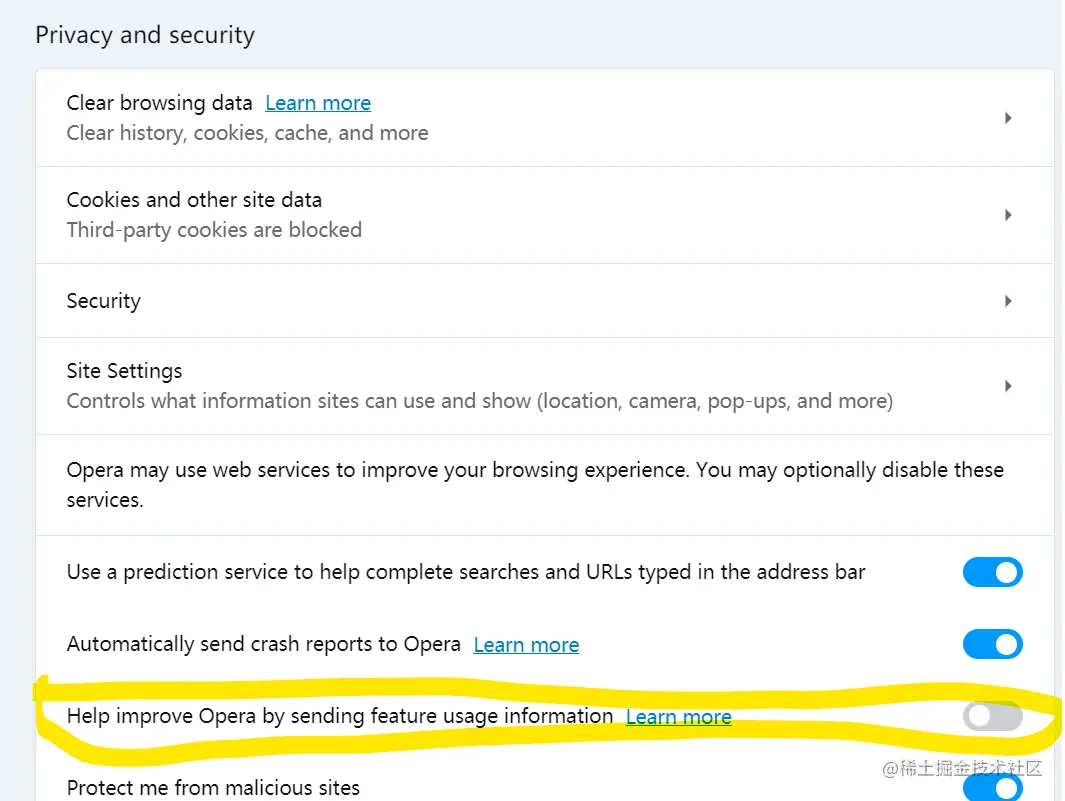
Task: Open the Security settings row
Action: (104, 301)
